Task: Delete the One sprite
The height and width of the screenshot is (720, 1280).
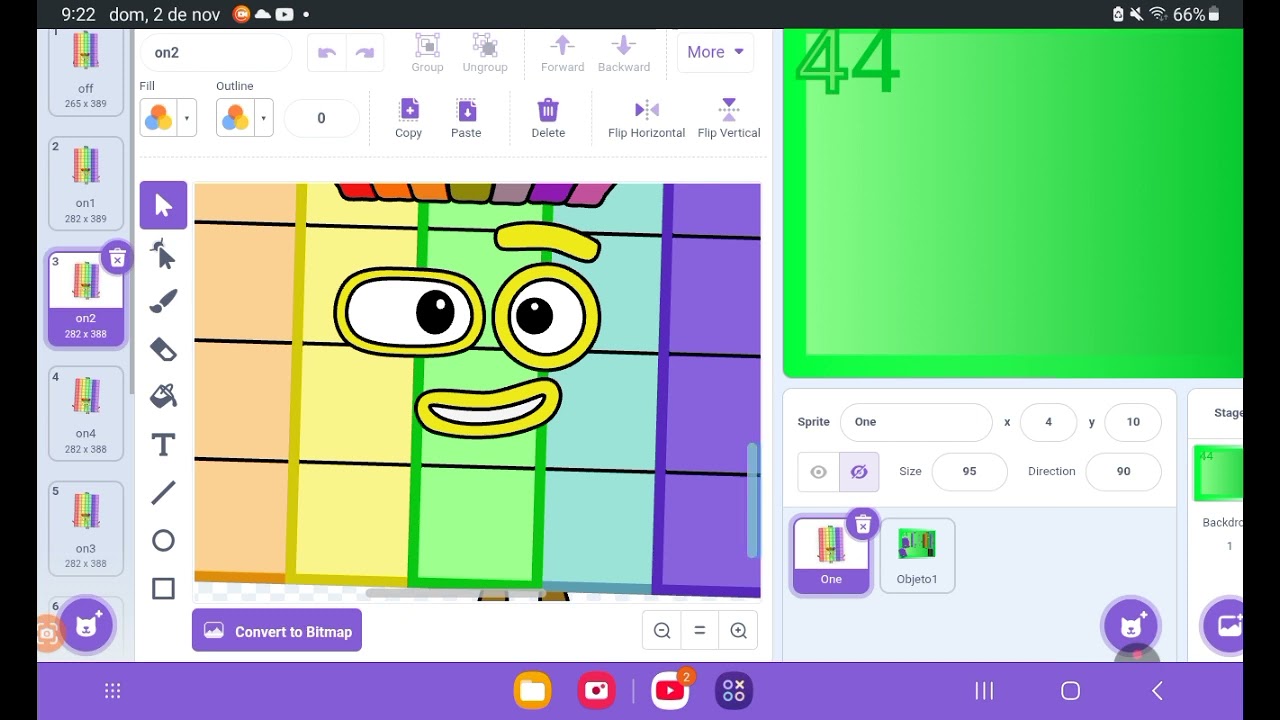Action: (862, 525)
